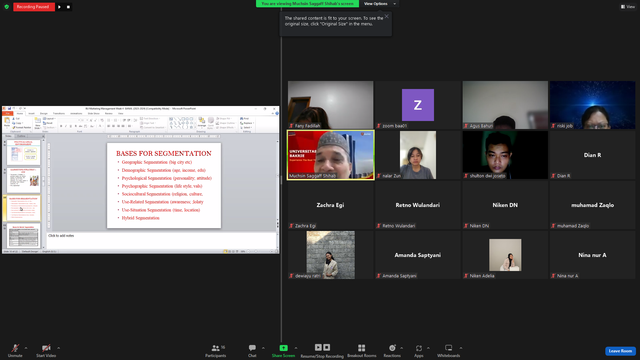Image resolution: width=640 pixels, height=360 pixels.
Task: Select the zoom baa01 participant tile
Action: (418, 105)
